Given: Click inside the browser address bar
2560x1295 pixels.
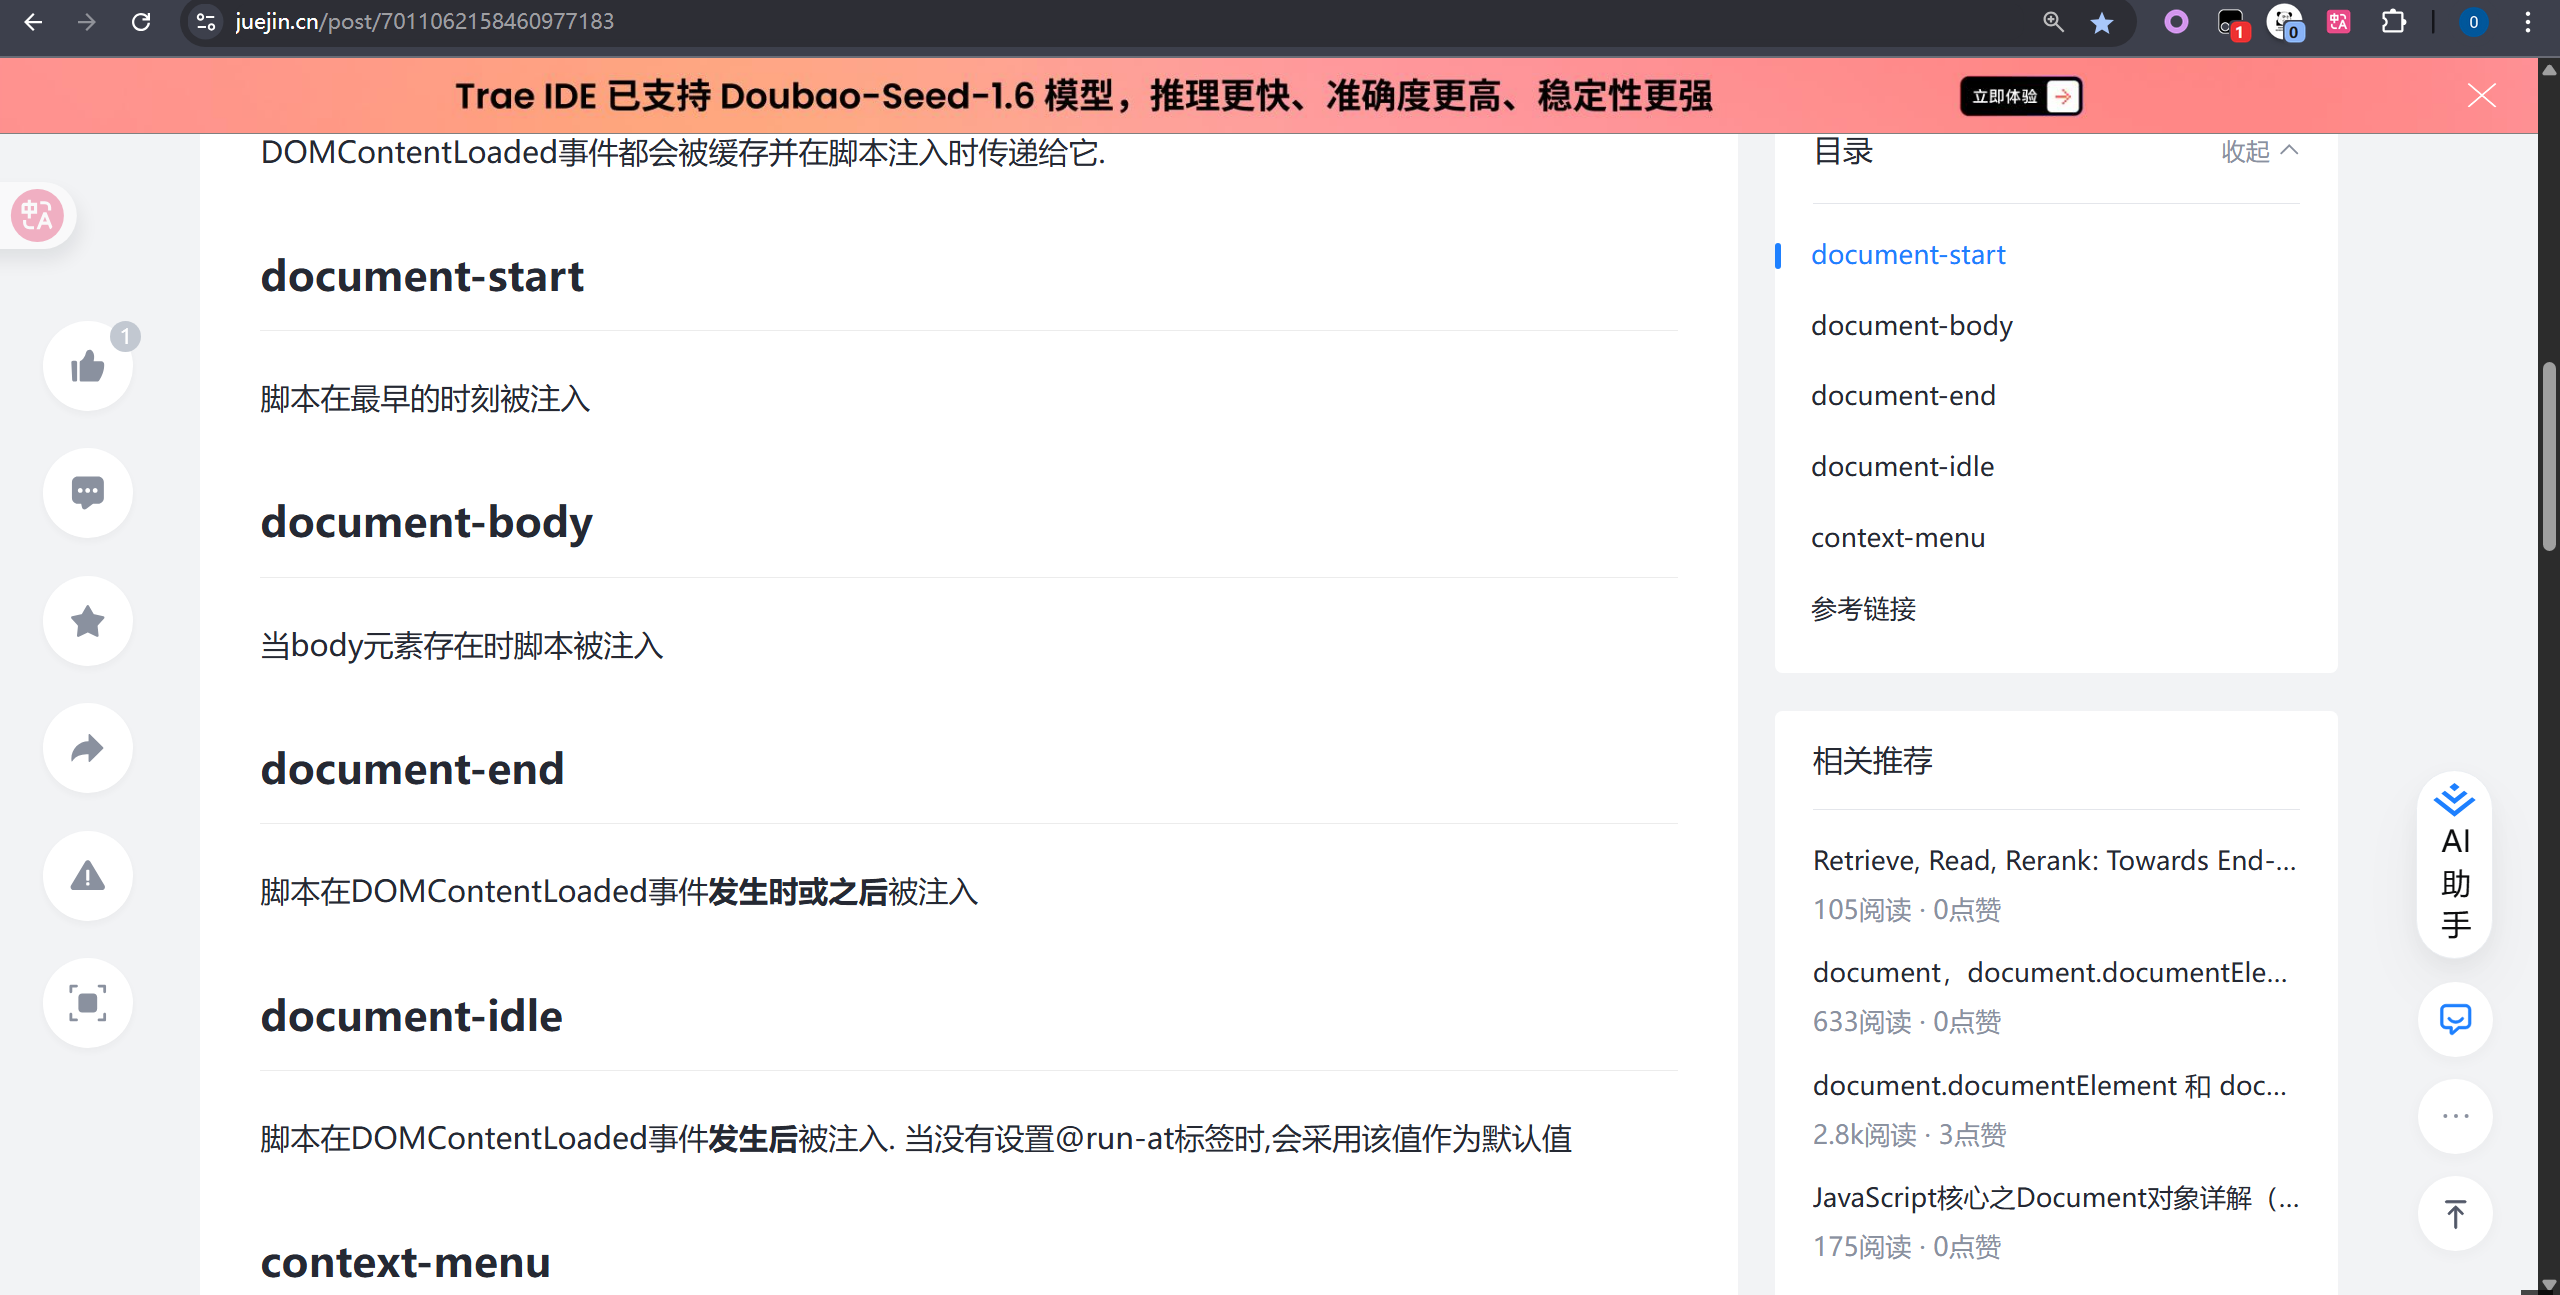Looking at the screenshot, I should pos(700,21).
